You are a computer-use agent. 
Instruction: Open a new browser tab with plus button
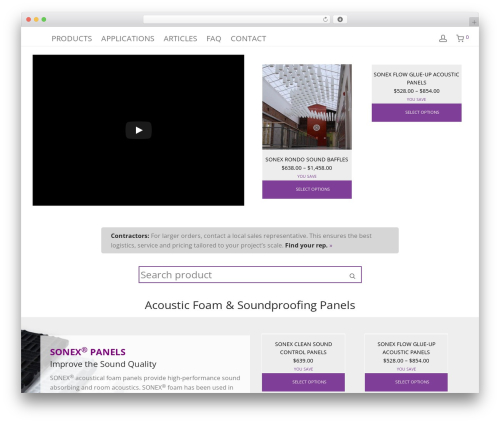point(474,22)
